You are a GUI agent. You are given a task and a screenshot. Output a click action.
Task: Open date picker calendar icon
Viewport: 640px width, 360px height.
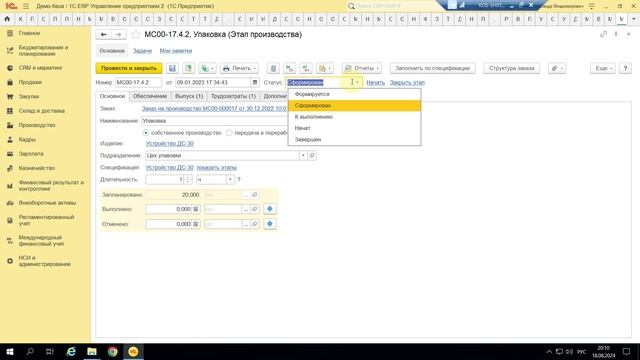click(255, 82)
